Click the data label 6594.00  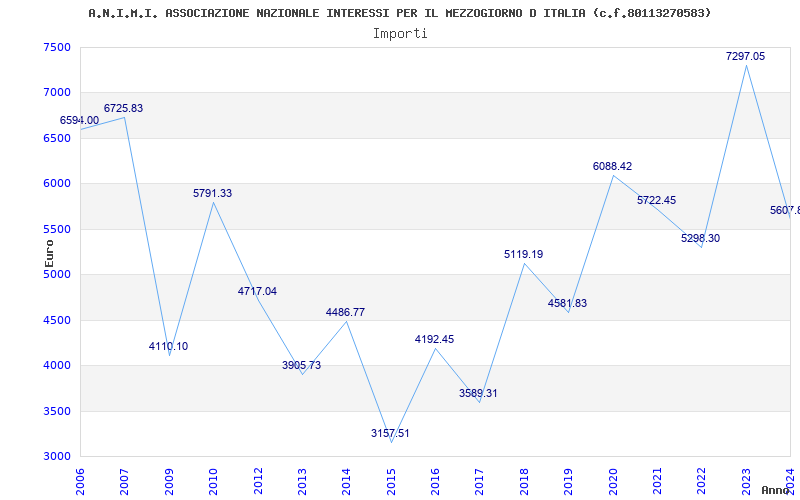[80, 120]
